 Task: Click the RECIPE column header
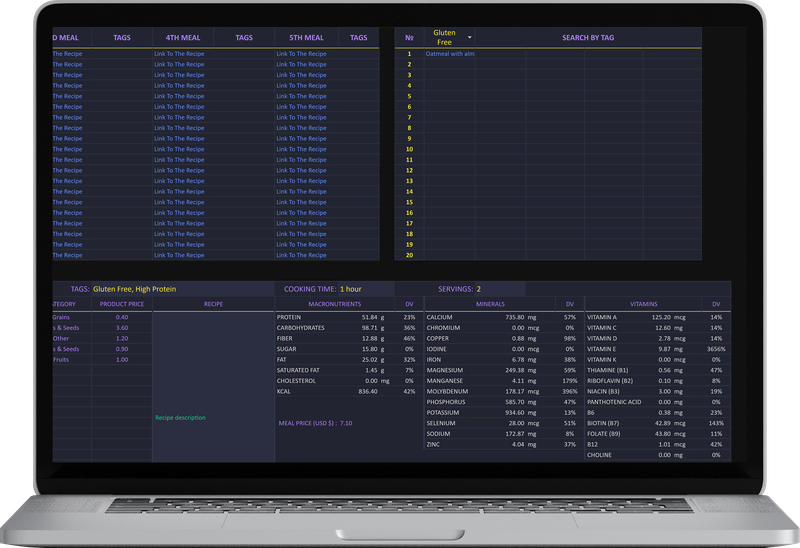213,304
